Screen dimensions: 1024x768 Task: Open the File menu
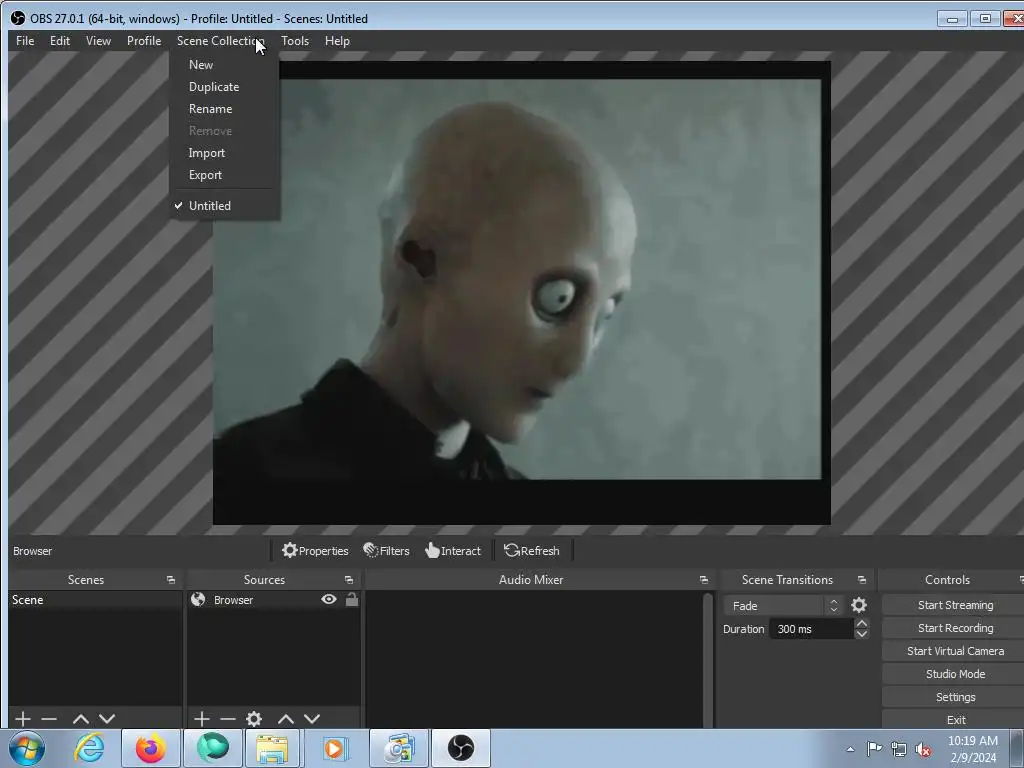point(25,40)
